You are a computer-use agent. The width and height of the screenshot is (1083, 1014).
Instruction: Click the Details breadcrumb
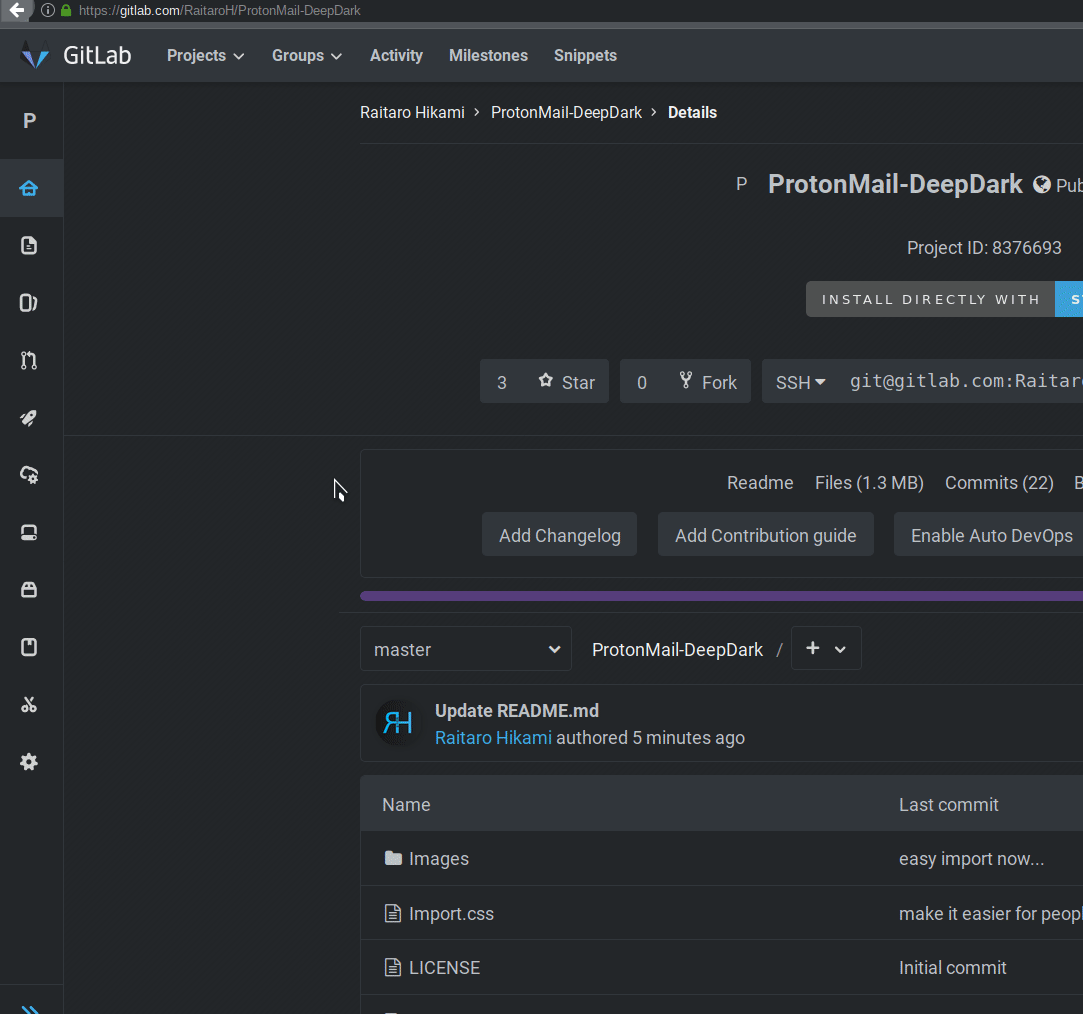[692, 113]
